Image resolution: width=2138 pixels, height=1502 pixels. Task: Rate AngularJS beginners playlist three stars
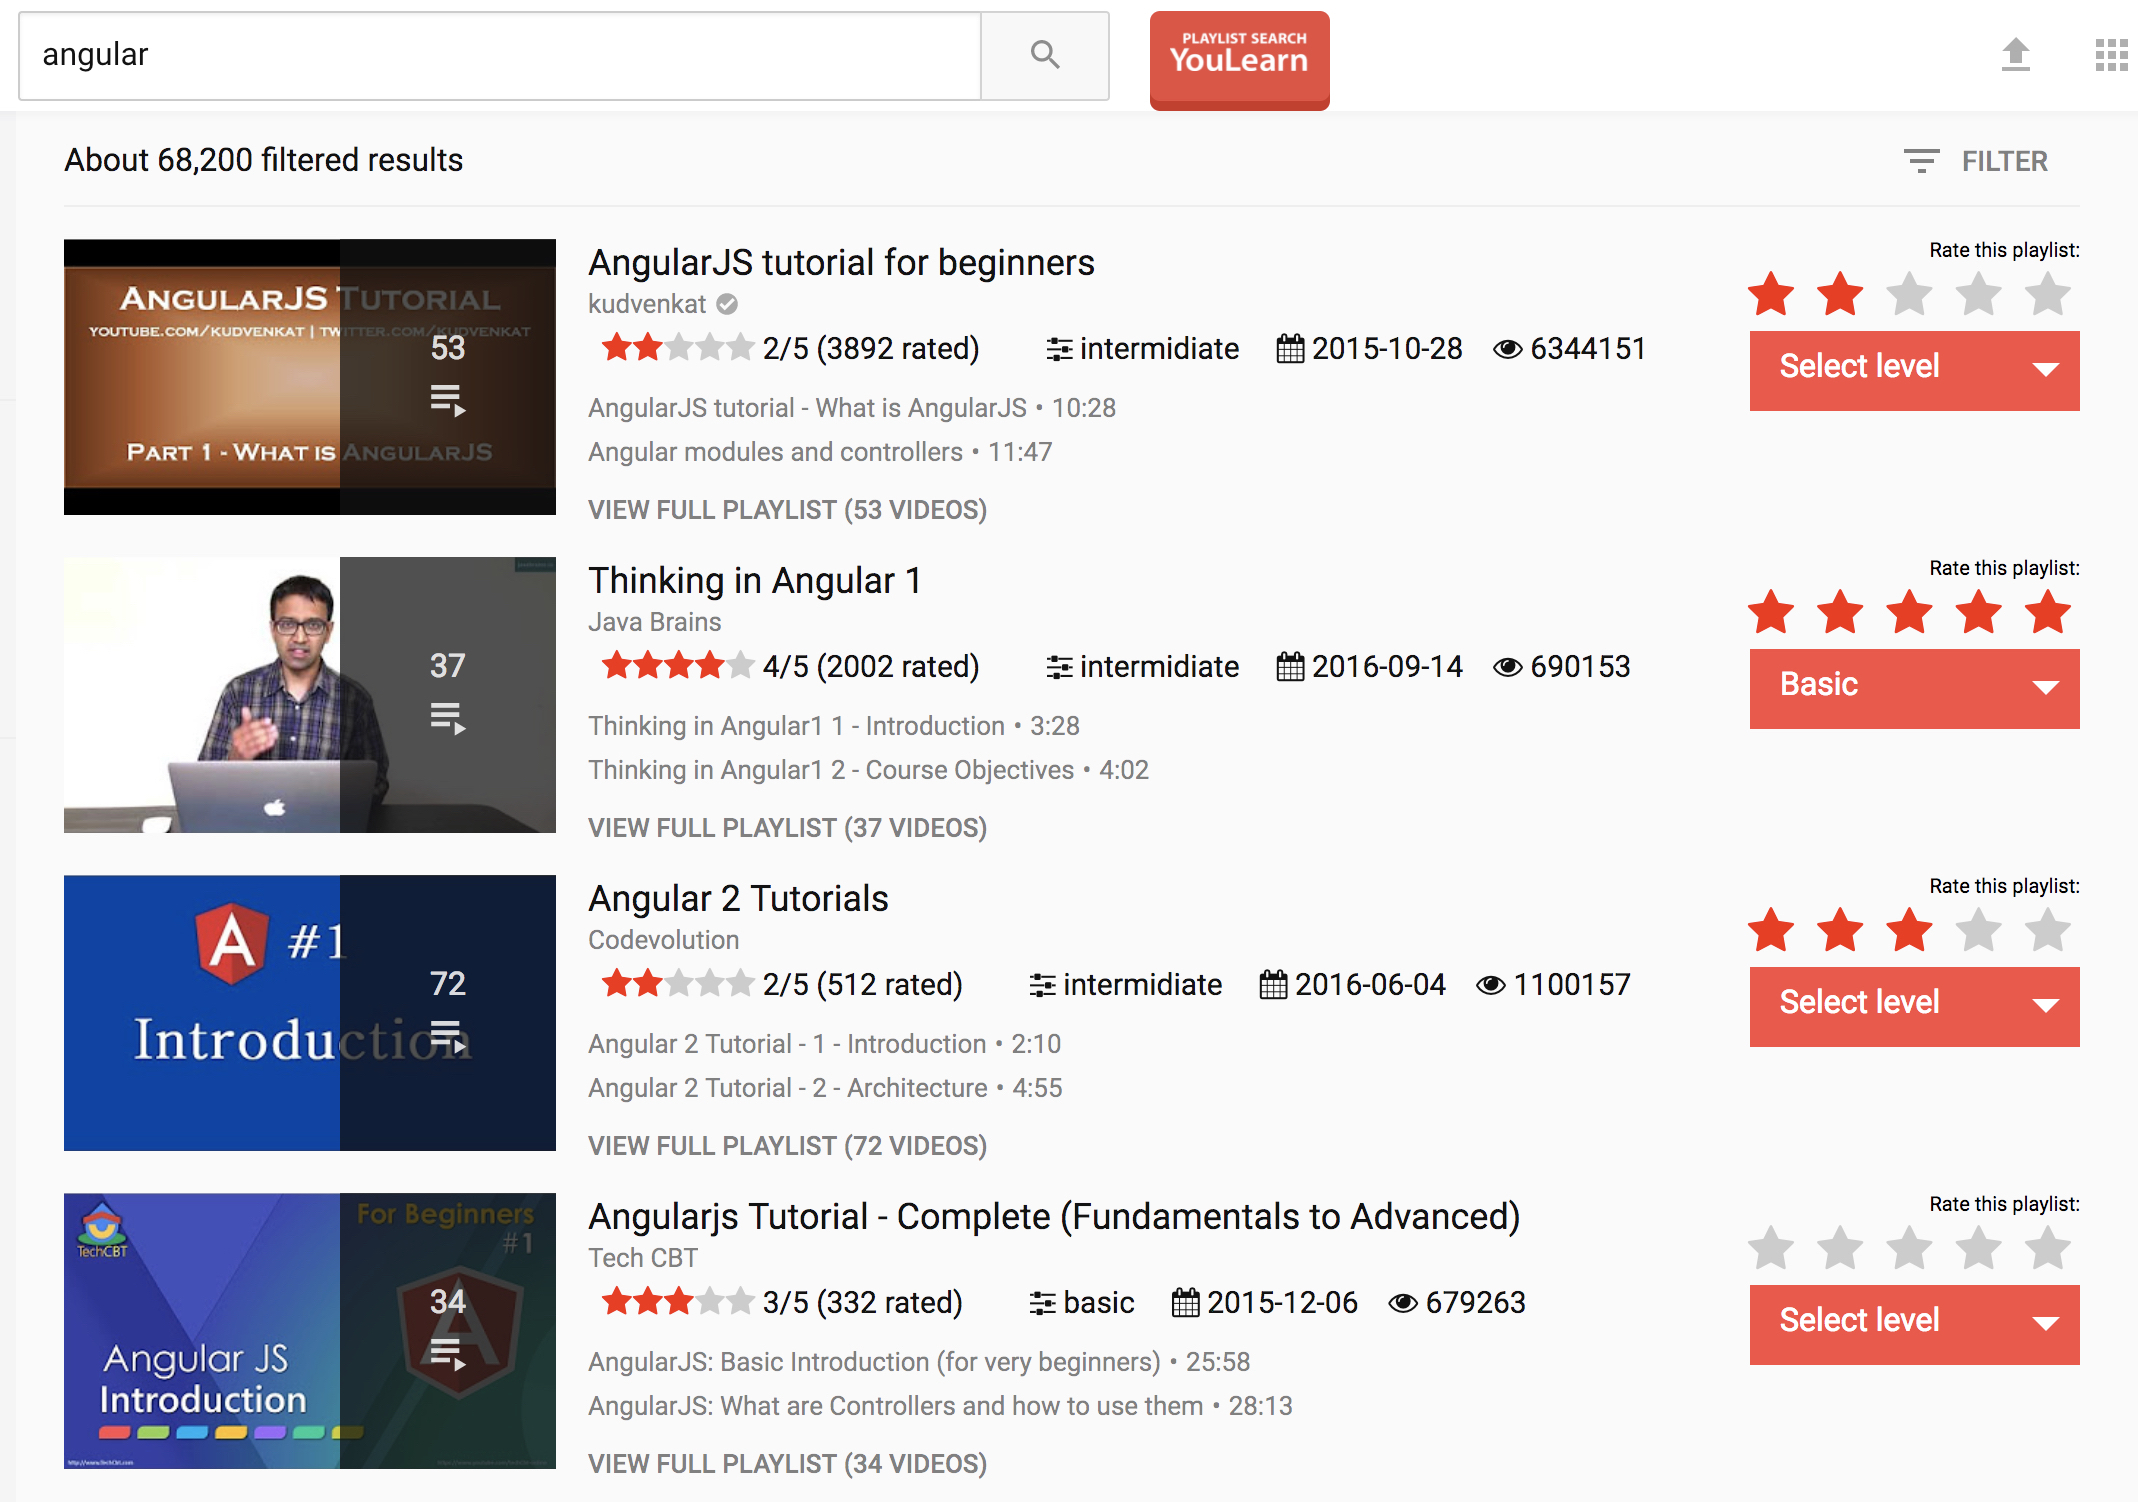click(1909, 295)
